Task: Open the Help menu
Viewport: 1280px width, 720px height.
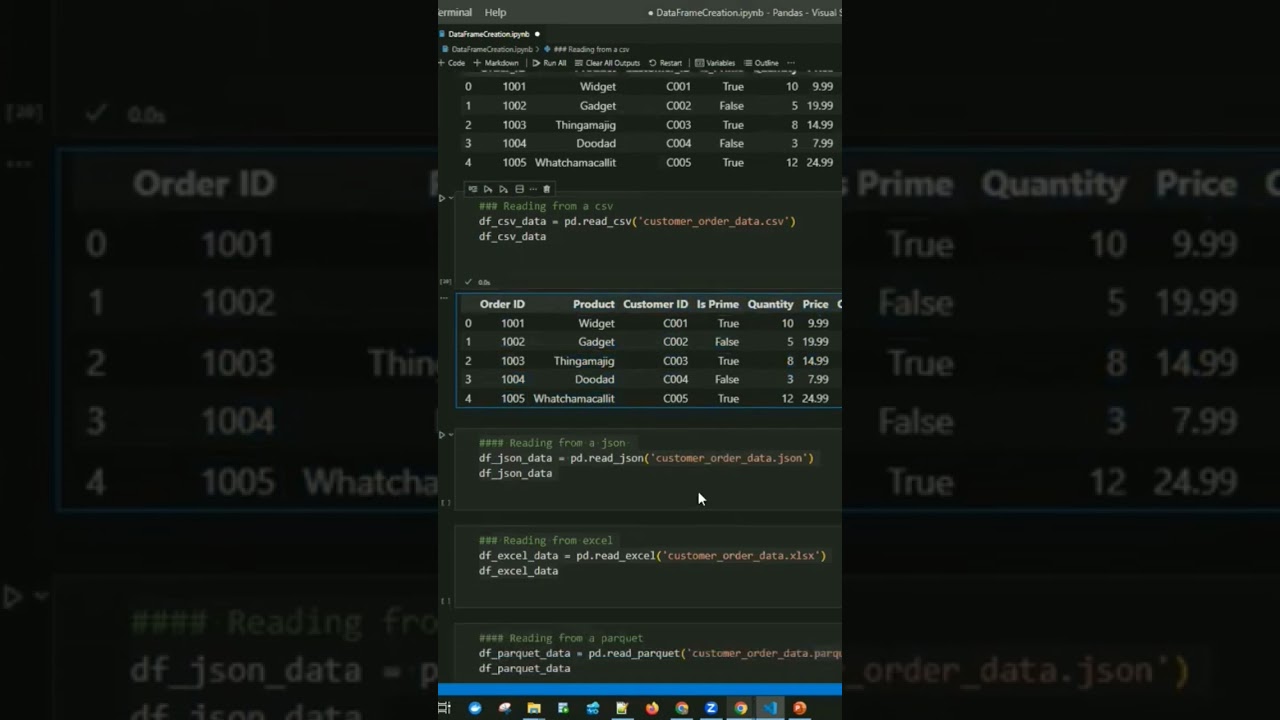Action: point(495,12)
